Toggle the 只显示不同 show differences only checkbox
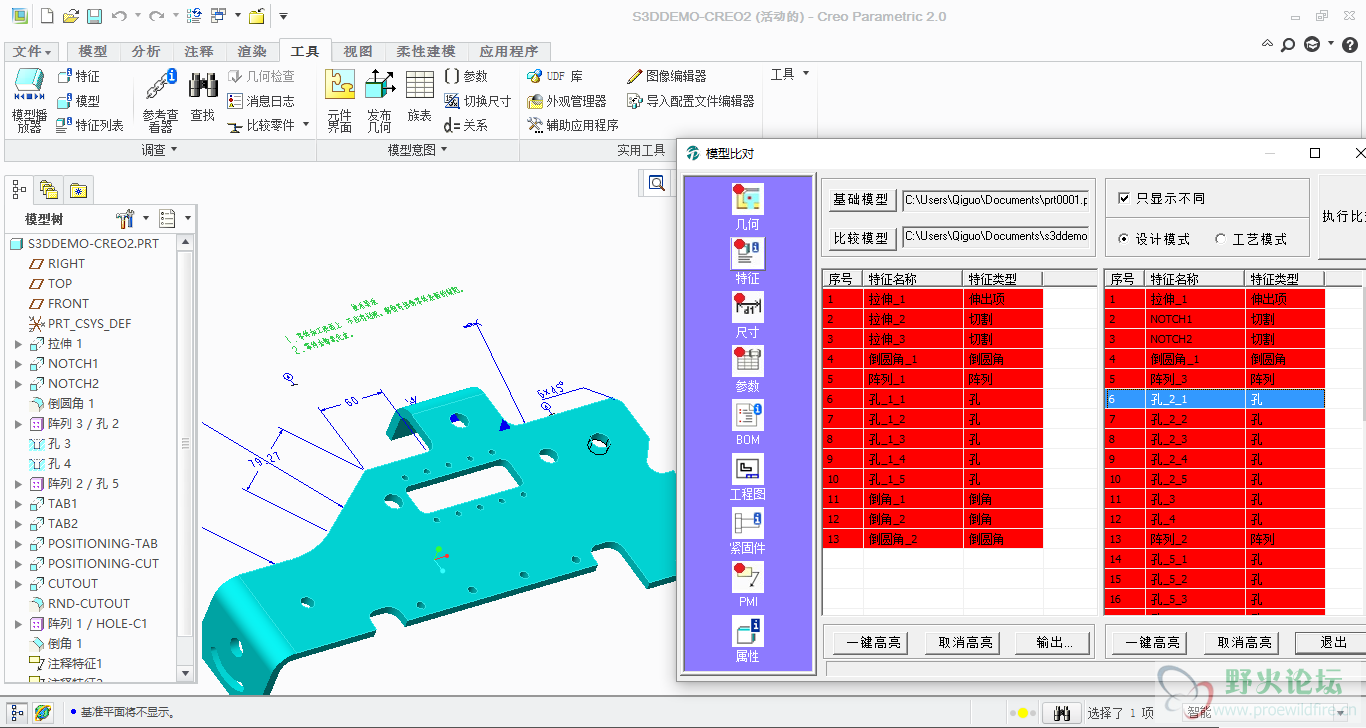Image resolution: width=1366 pixels, height=728 pixels. pos(1125,198)
